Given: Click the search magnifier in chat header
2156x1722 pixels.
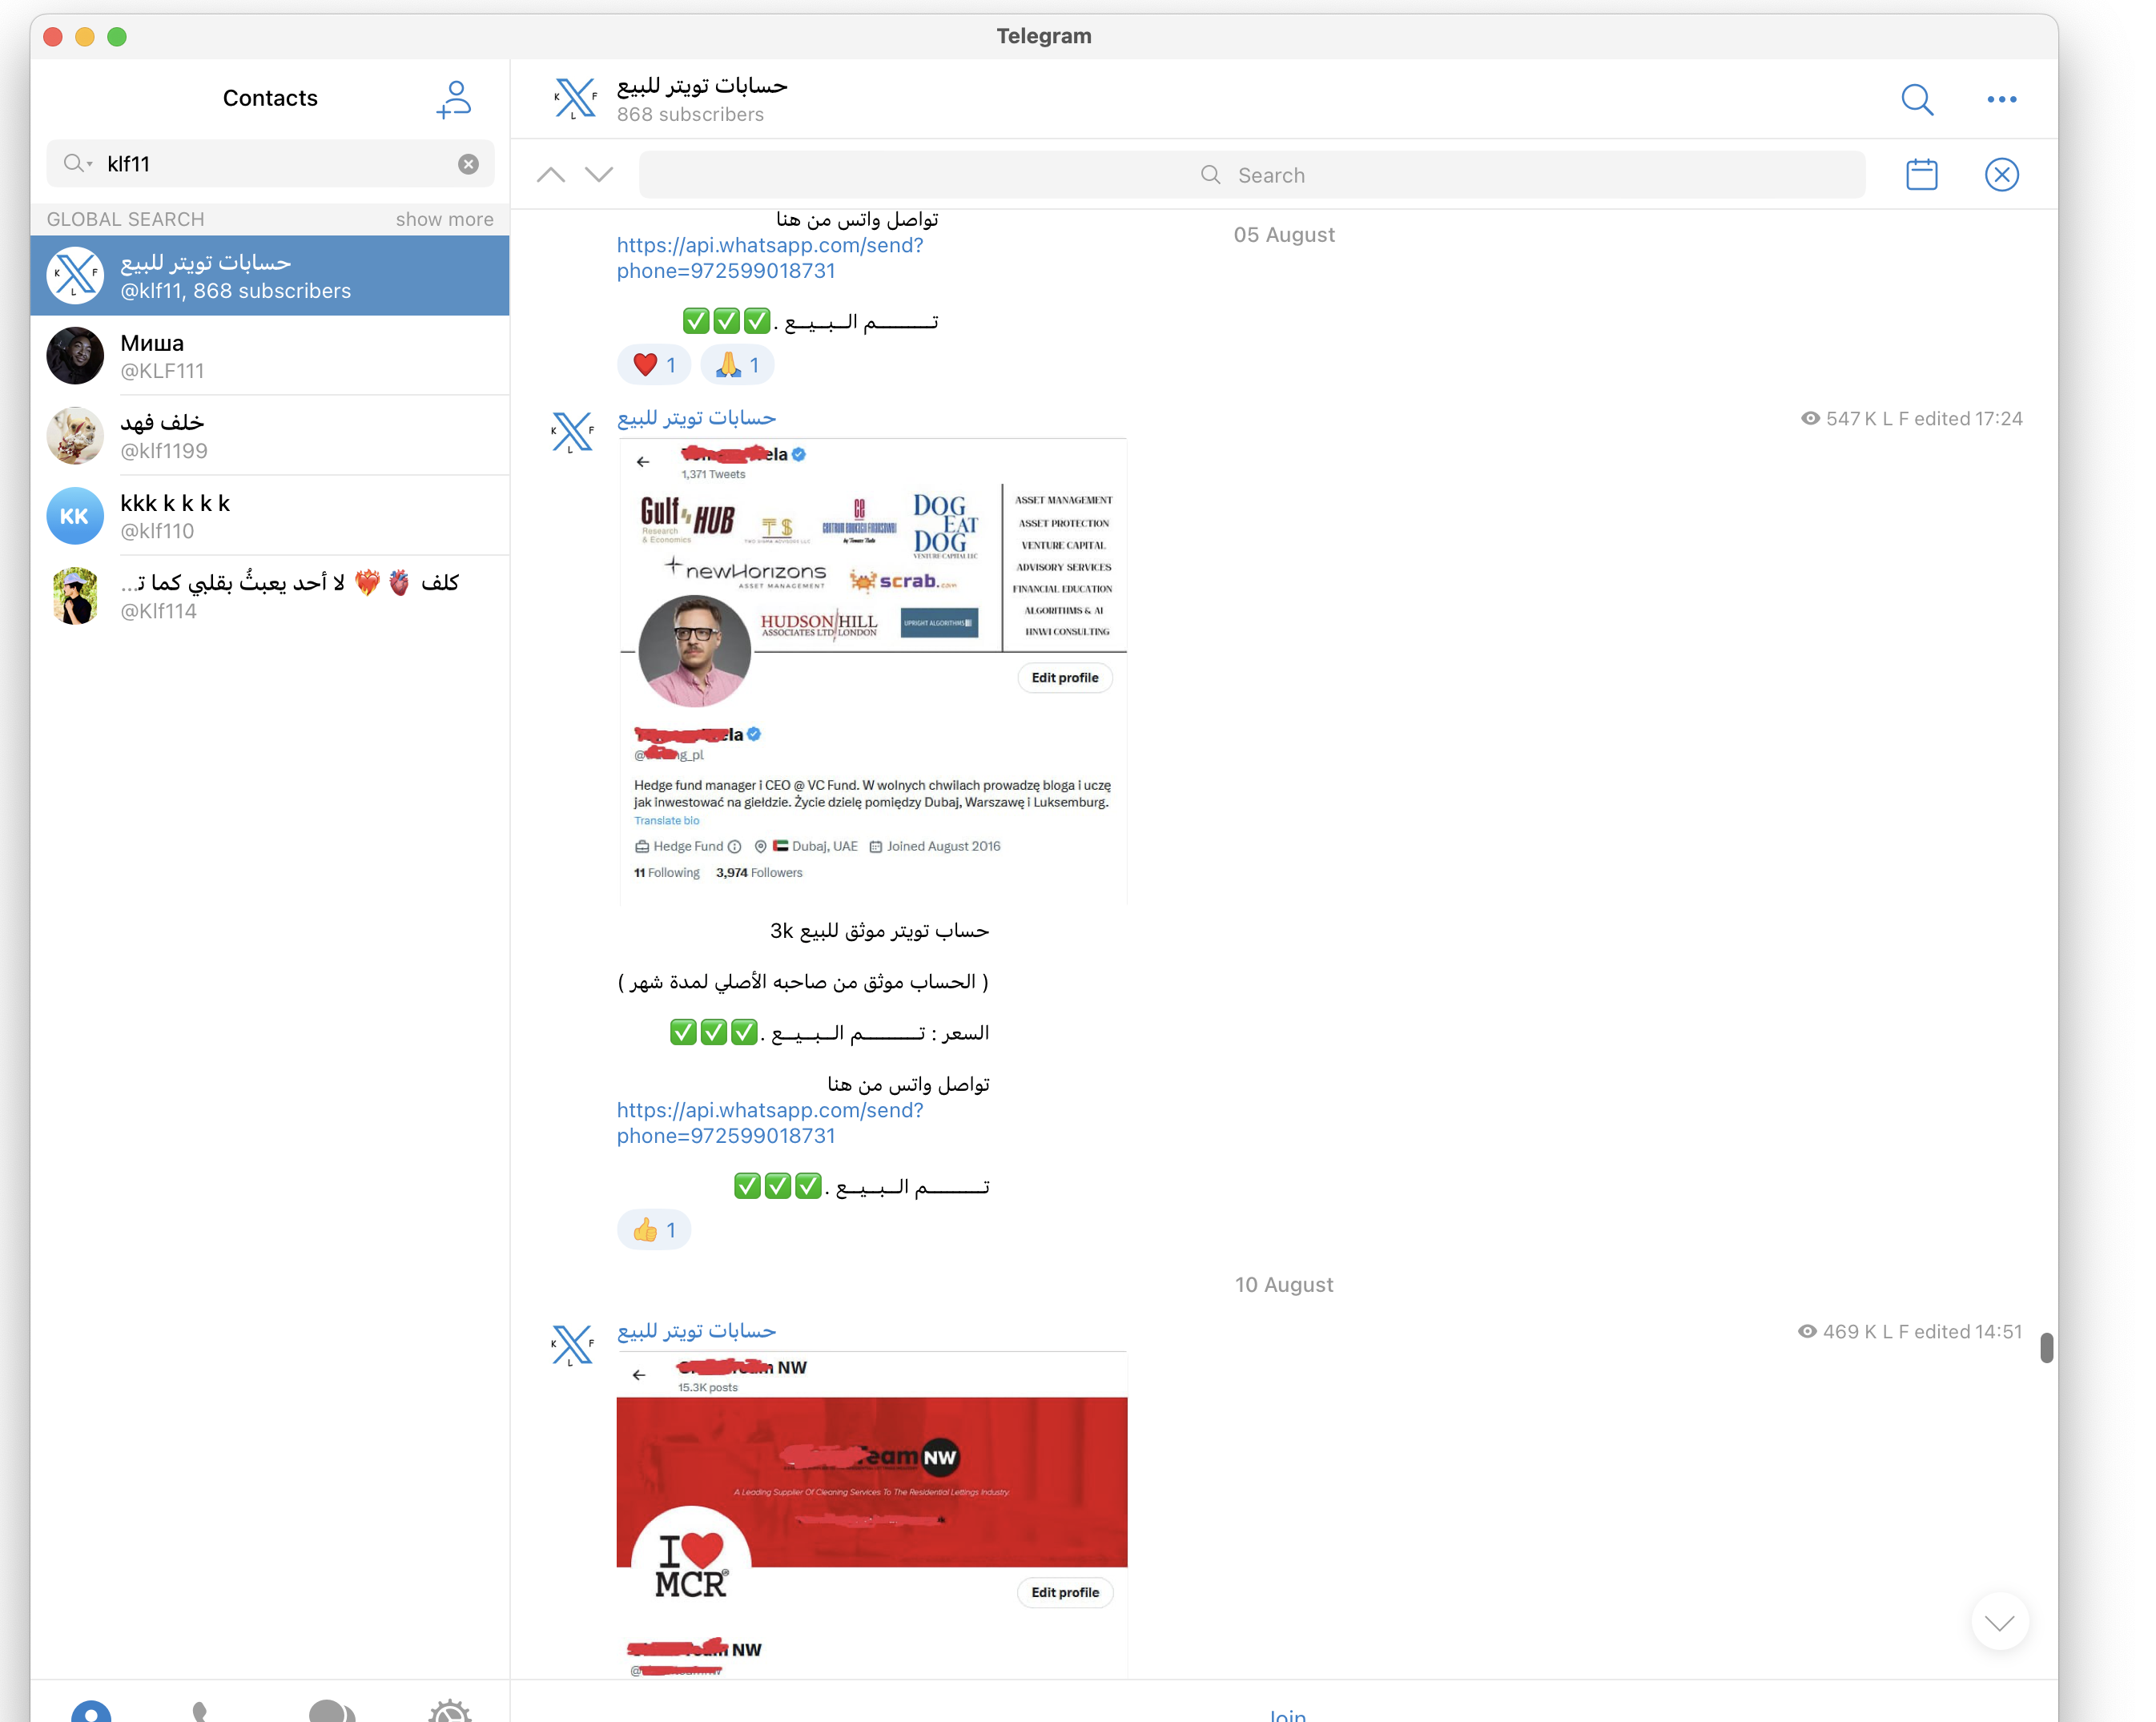Looking at the screenshot, I should click(1917, 99).
